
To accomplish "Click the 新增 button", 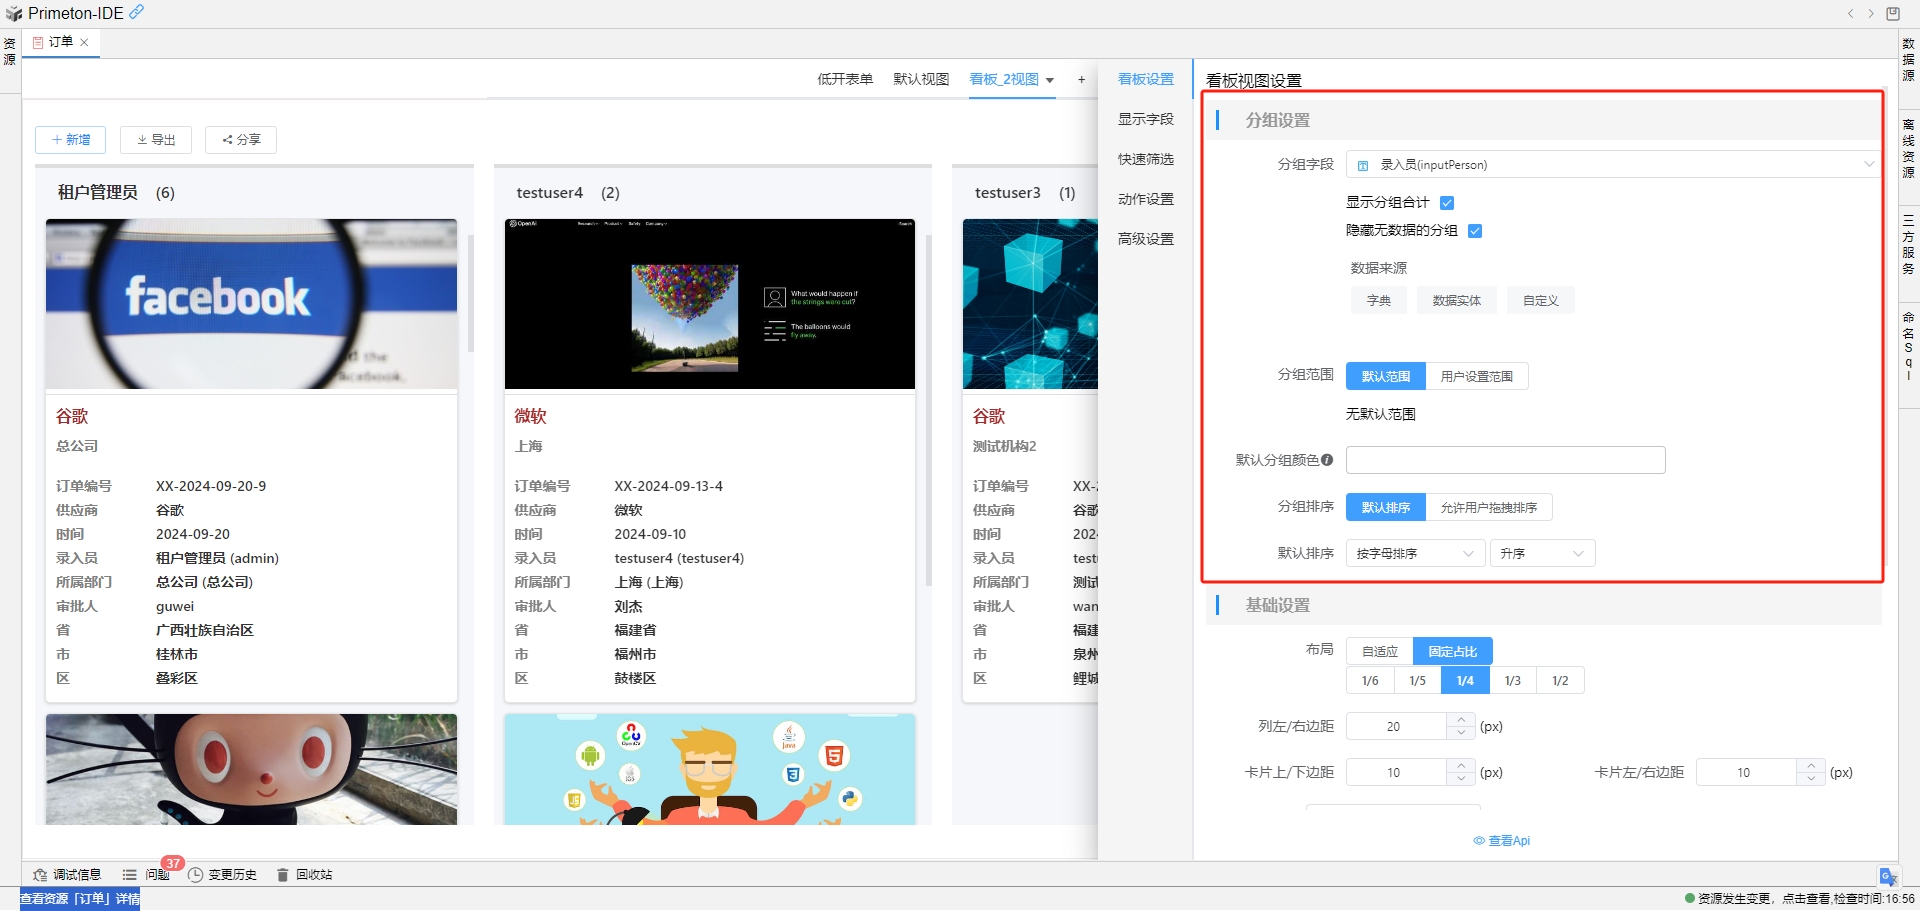I will pos(71,140).
